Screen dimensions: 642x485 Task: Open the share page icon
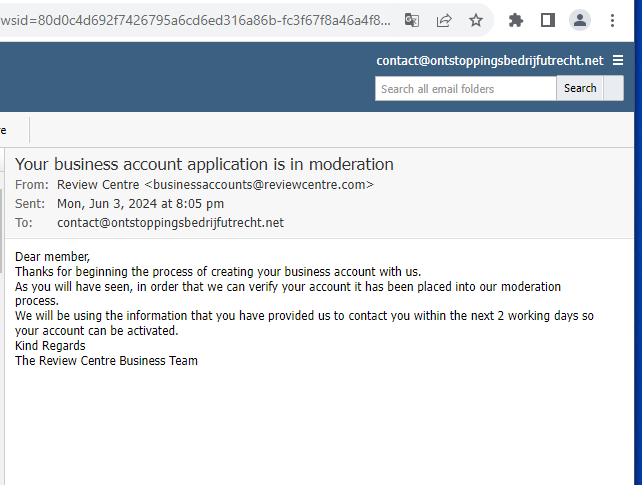[444, 20]
